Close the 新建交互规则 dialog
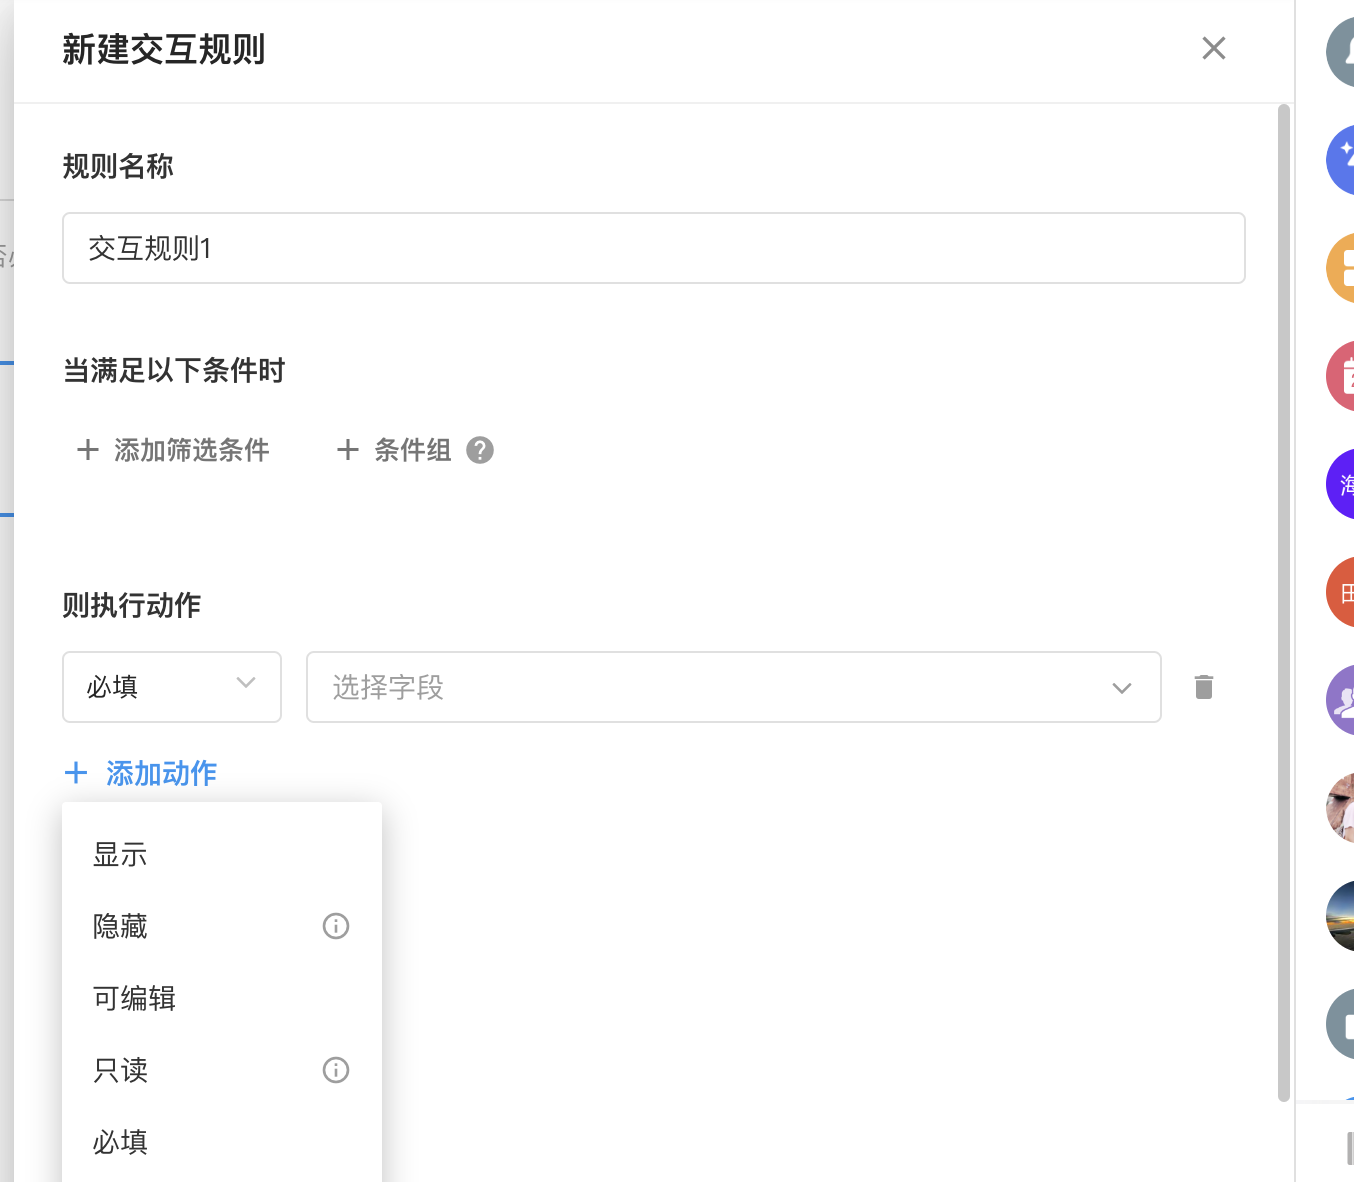1354x1182 pixels. (x=1213, y=48)
